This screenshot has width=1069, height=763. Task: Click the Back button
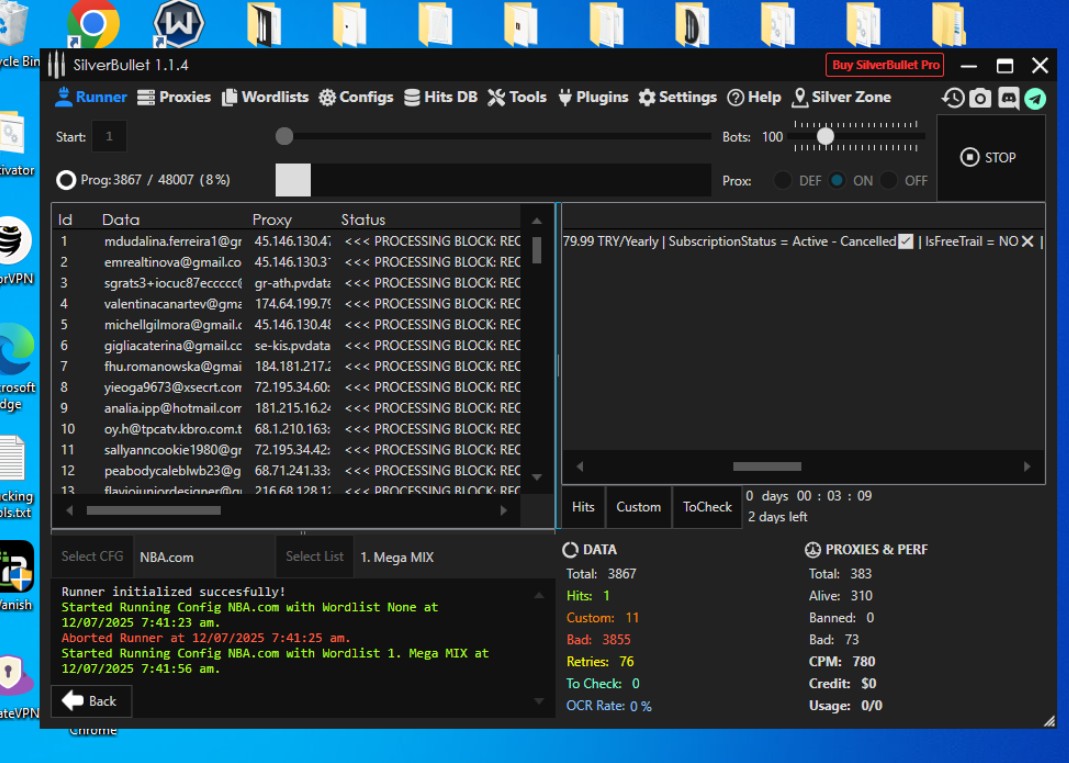coord(91,701)
